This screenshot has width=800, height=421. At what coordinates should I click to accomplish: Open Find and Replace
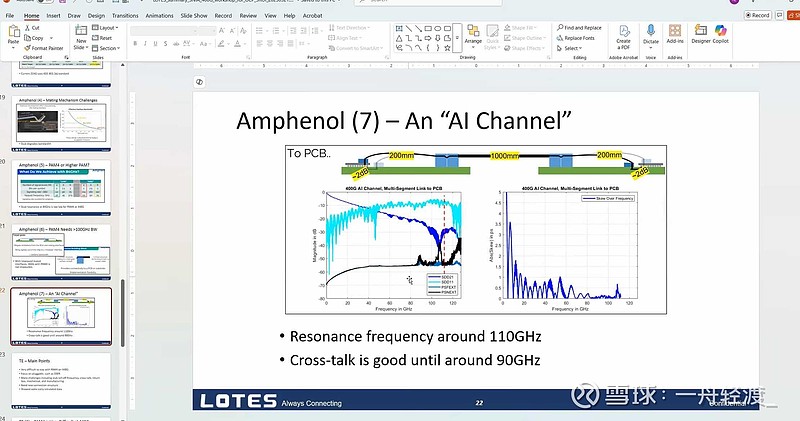[579, 28]
